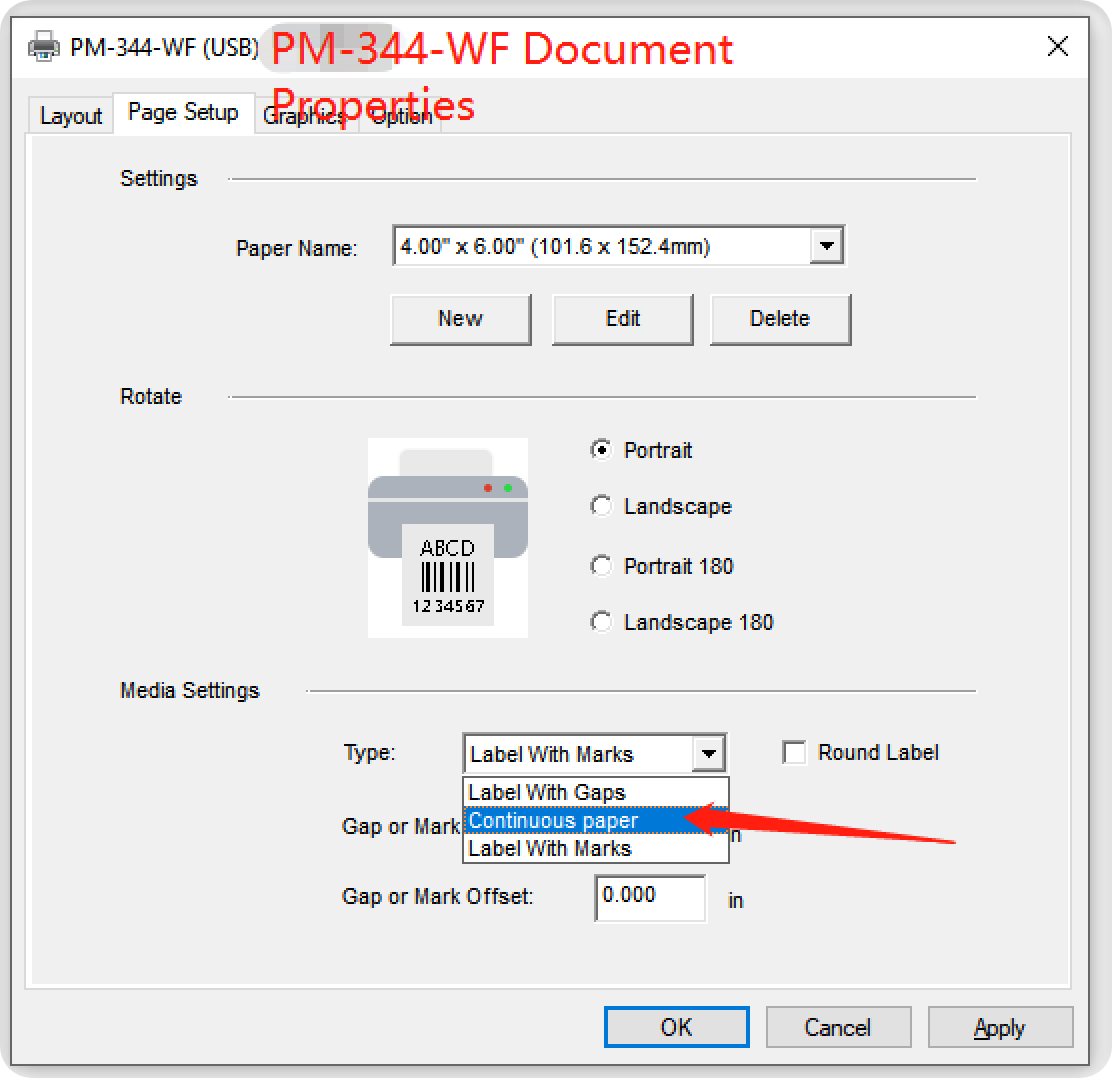
Task: Choose Label With Gaps from the list
Action: (596, 792)
